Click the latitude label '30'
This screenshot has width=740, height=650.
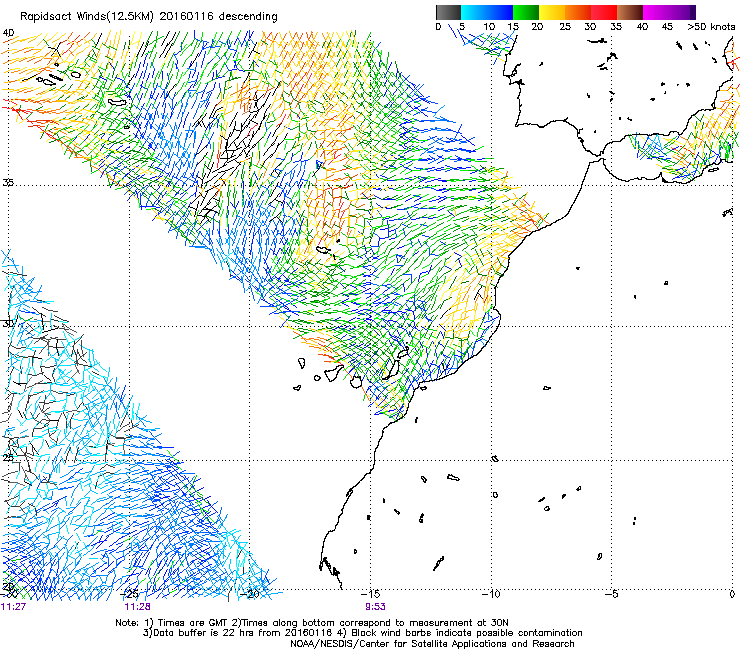(x=8, y=324)
